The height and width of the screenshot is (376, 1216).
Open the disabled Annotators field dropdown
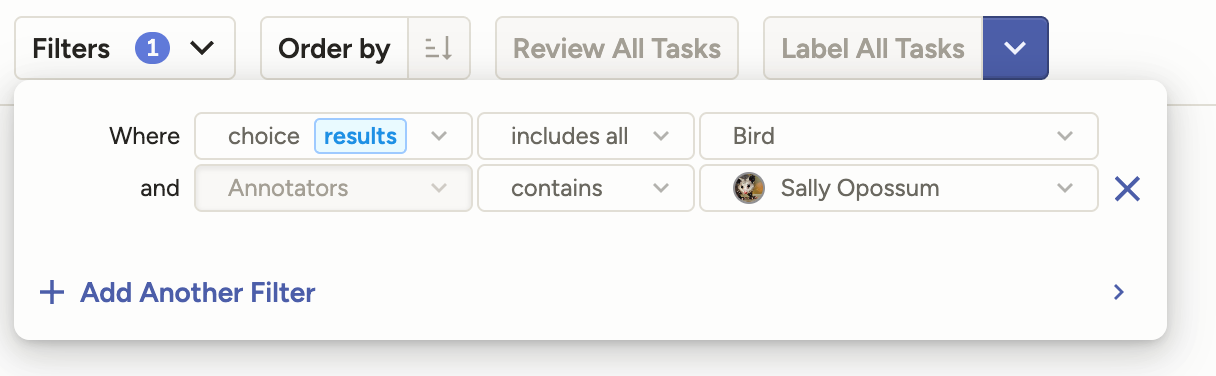pyautogui.click(x=333, y=188)
